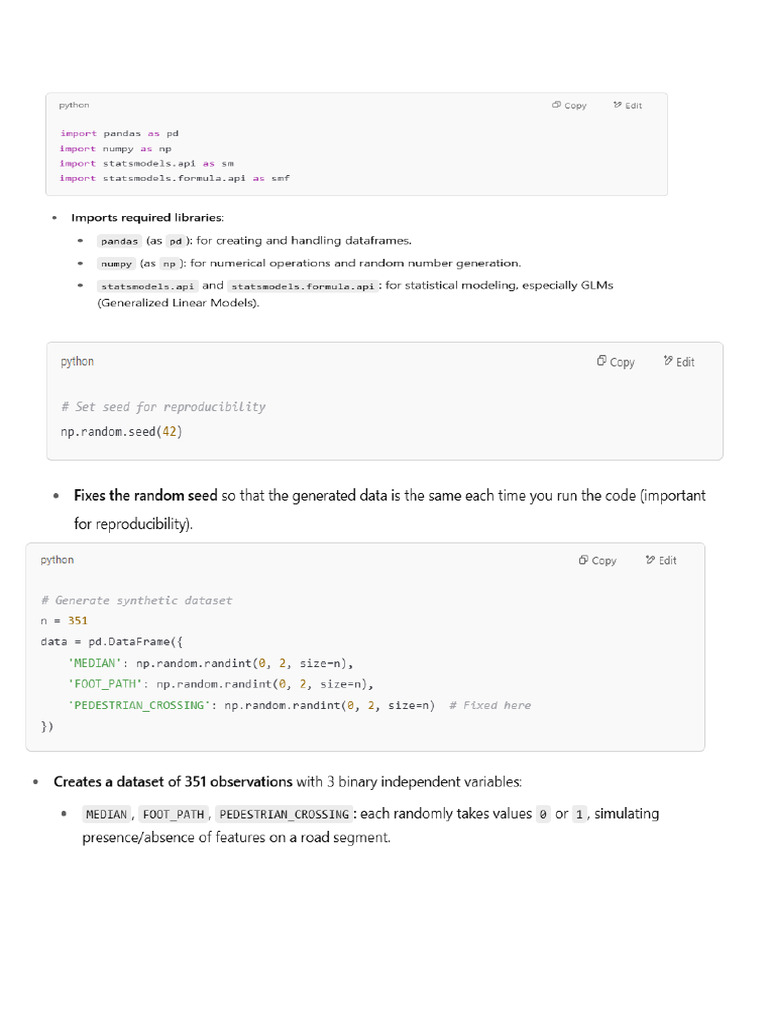Copy the np.random.seed code block
The height and width of the screenshot is (1024, 768).
click(x=615, y=361)
